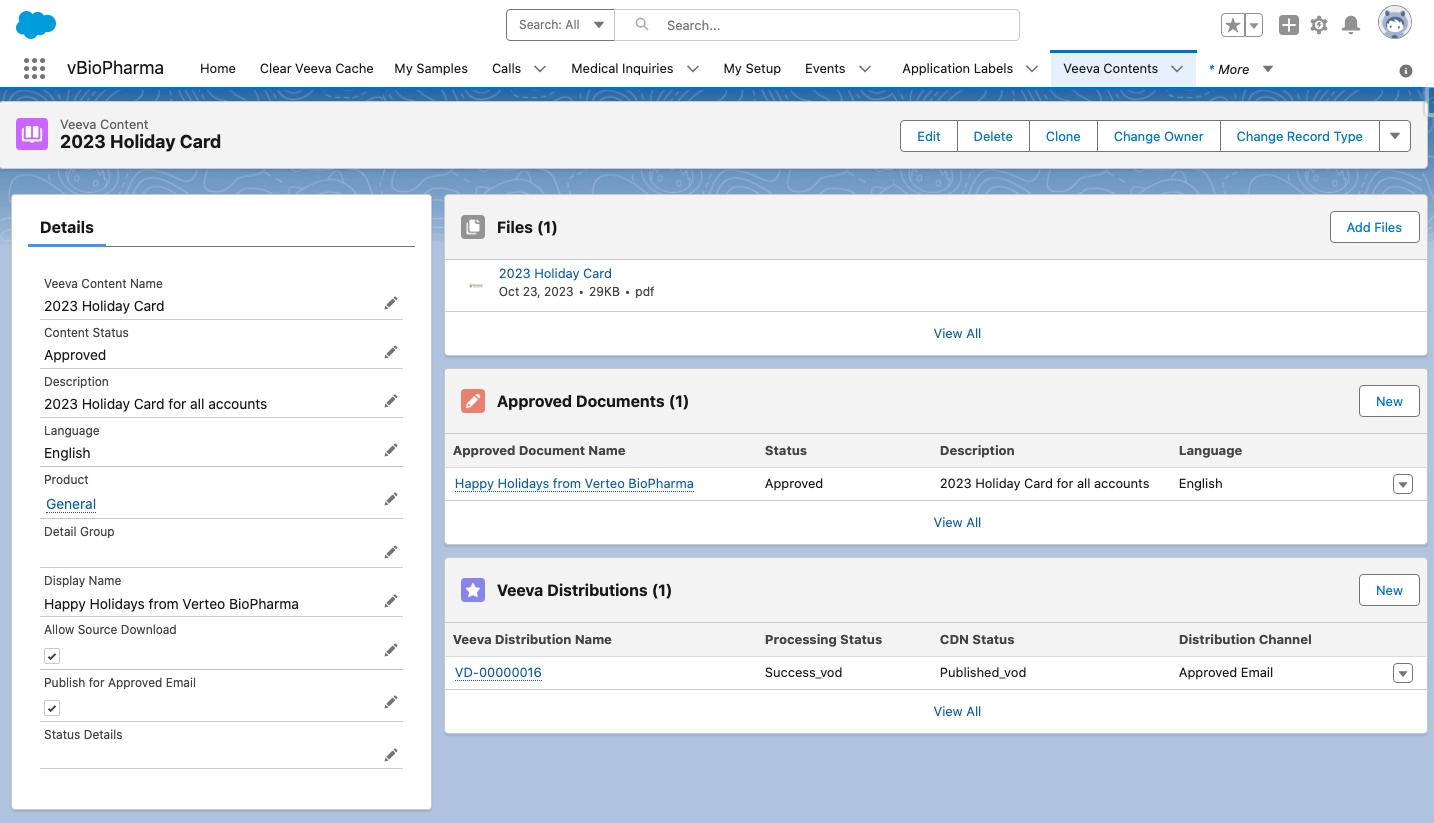Clone the 2023 Holiday Card record
Screen dimensions: 1434x823
coord(1062,136)
